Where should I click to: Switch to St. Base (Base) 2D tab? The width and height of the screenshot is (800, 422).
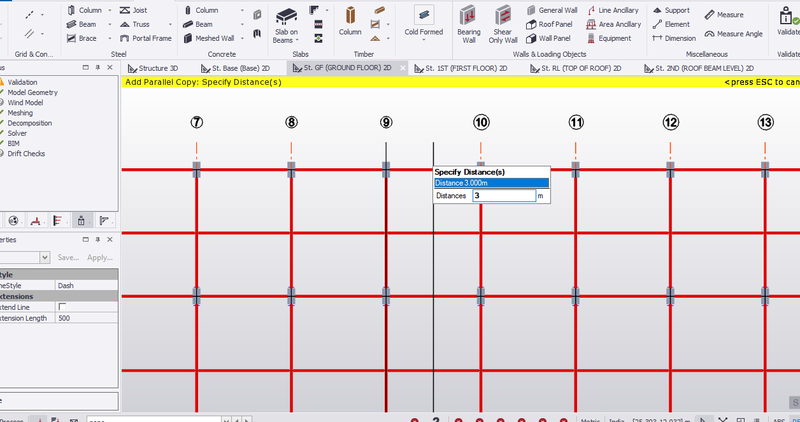[x=235, y=68]
